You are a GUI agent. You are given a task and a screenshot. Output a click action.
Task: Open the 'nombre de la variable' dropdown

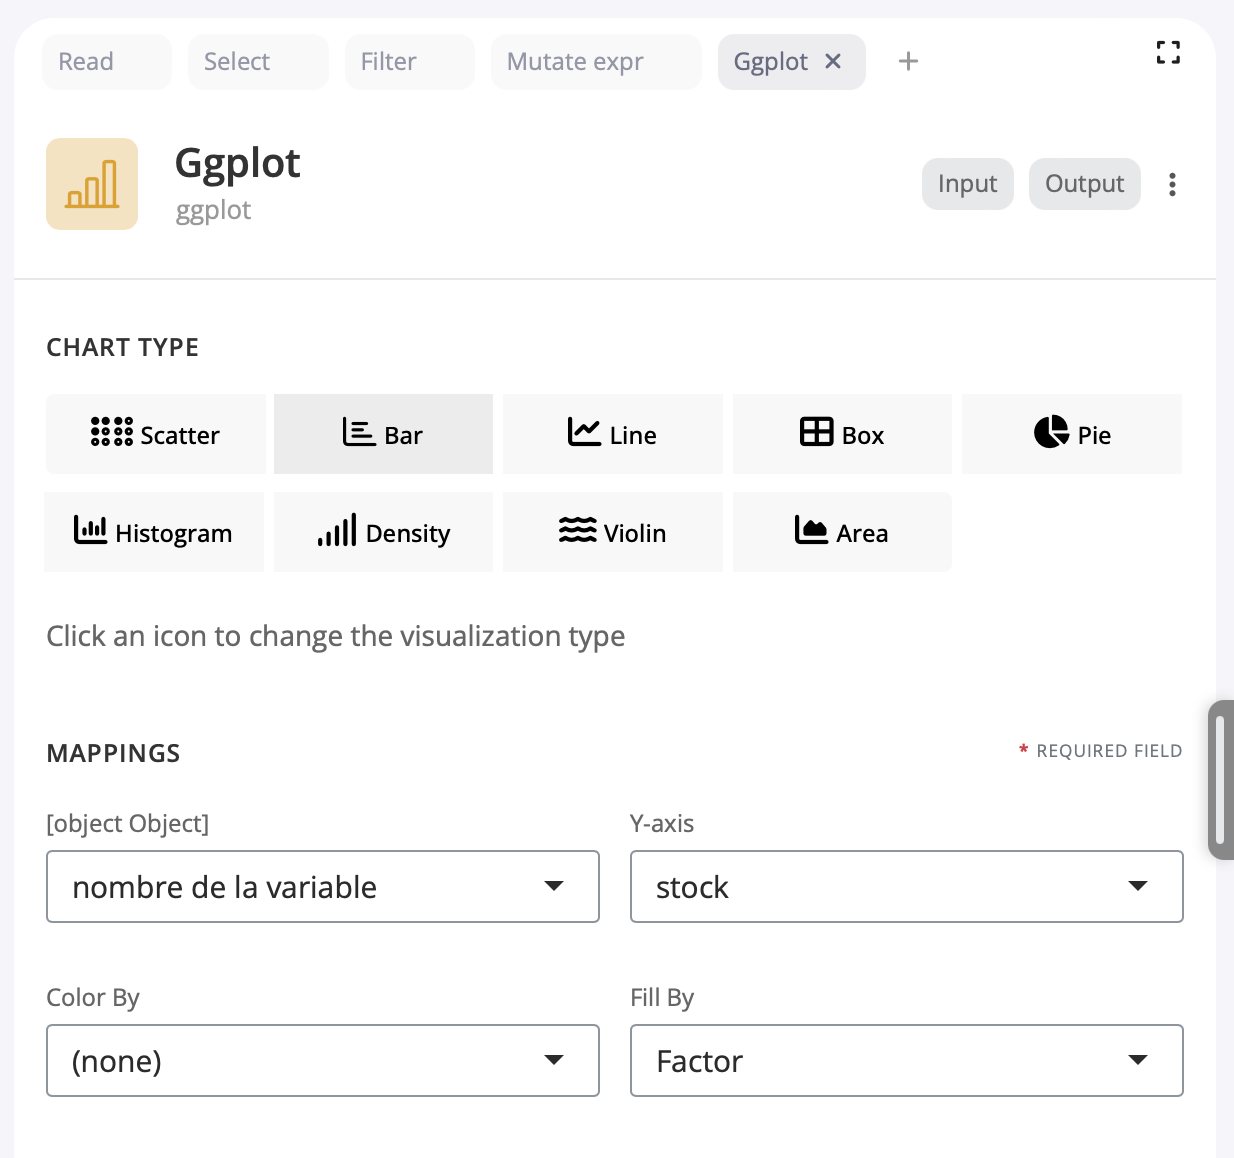click(x=322, y=886)
